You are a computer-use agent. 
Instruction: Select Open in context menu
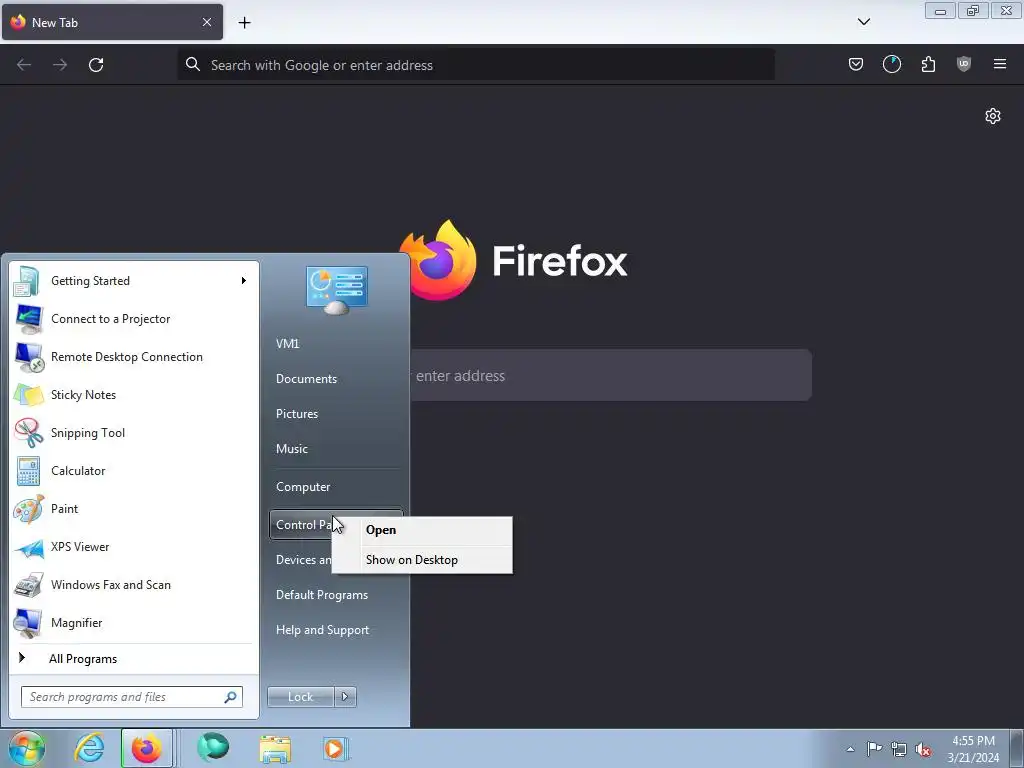423,530
